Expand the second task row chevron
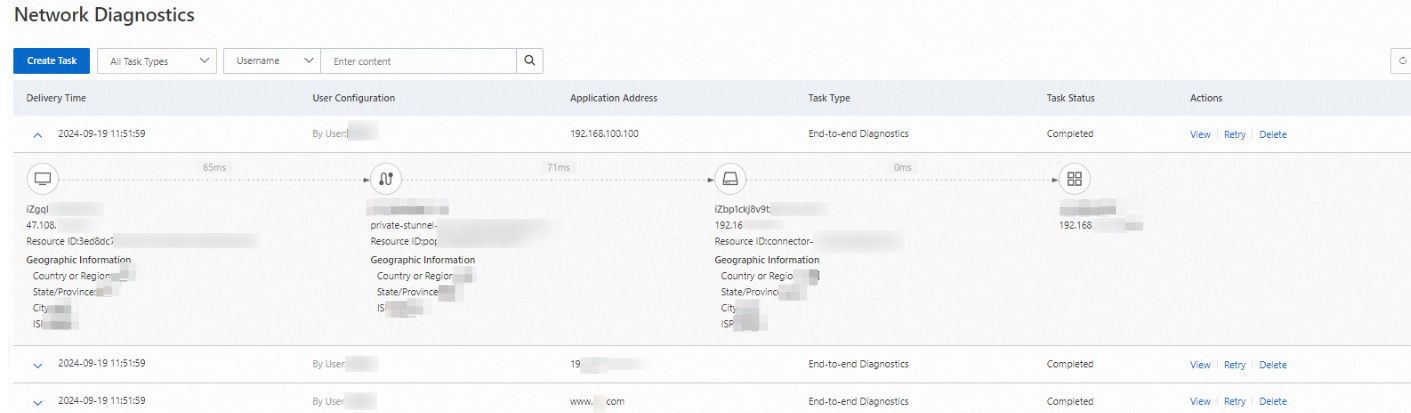Image resolution: width=1411 pixels, height=413 pixels. (38, 365)
